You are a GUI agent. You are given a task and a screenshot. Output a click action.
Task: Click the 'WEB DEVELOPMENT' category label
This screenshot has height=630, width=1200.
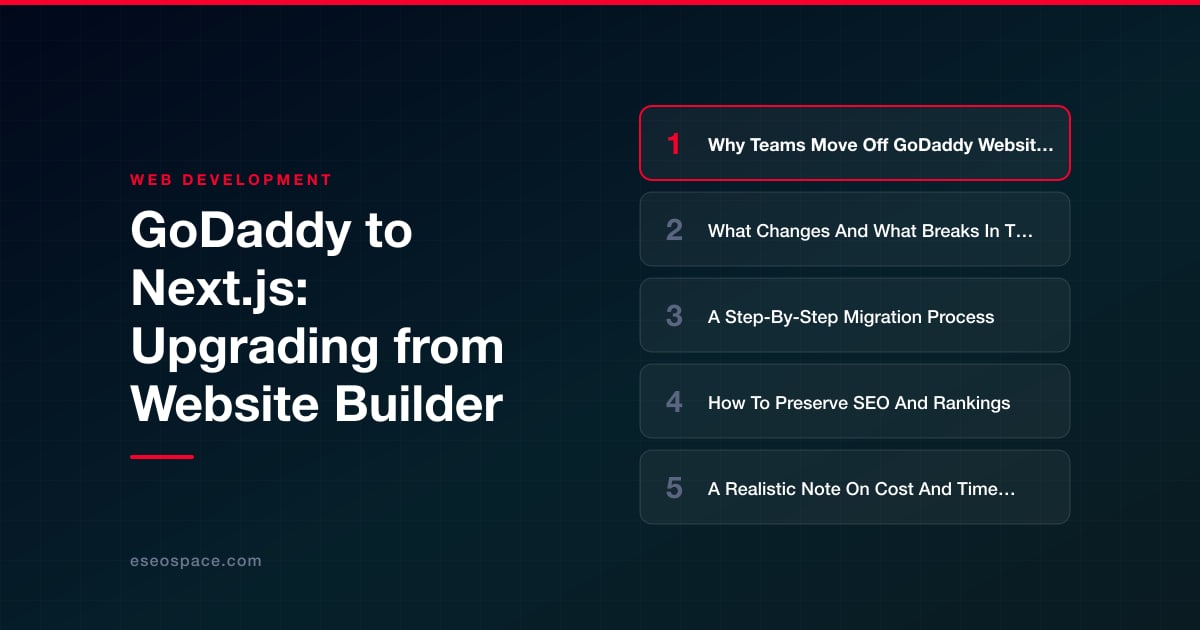(231, 180)
